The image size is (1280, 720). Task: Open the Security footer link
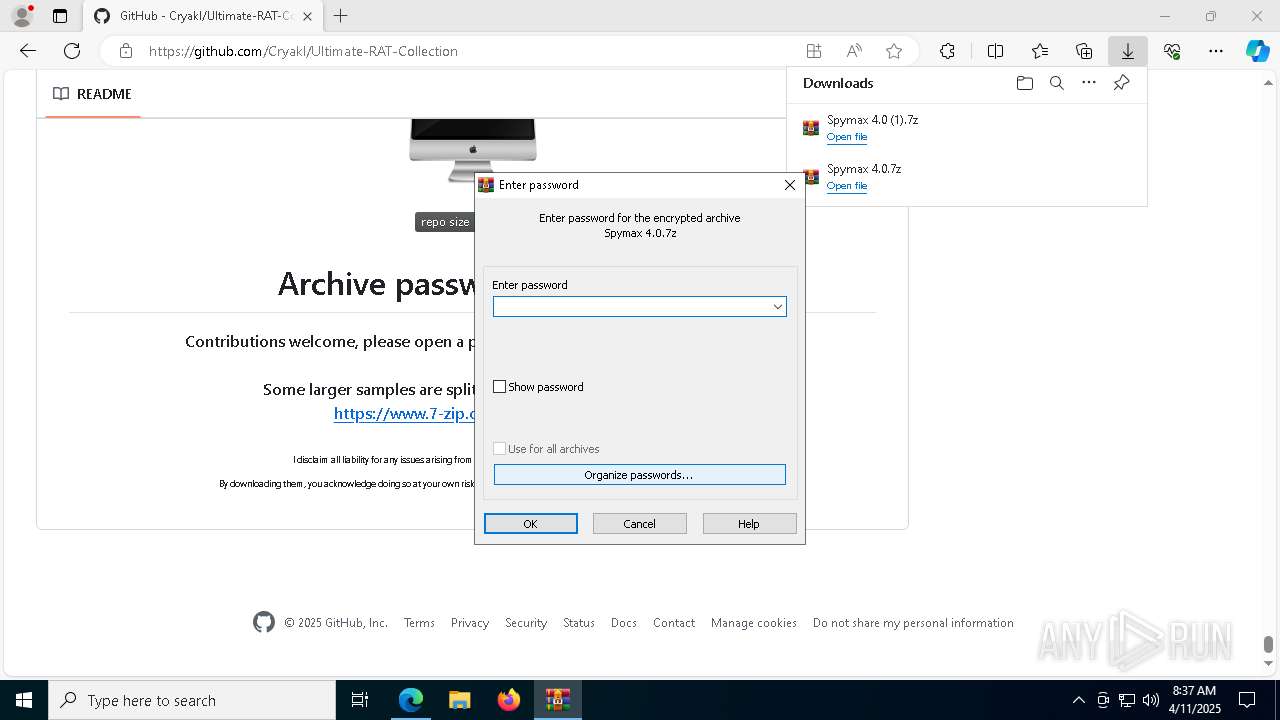tap(526, 623)
